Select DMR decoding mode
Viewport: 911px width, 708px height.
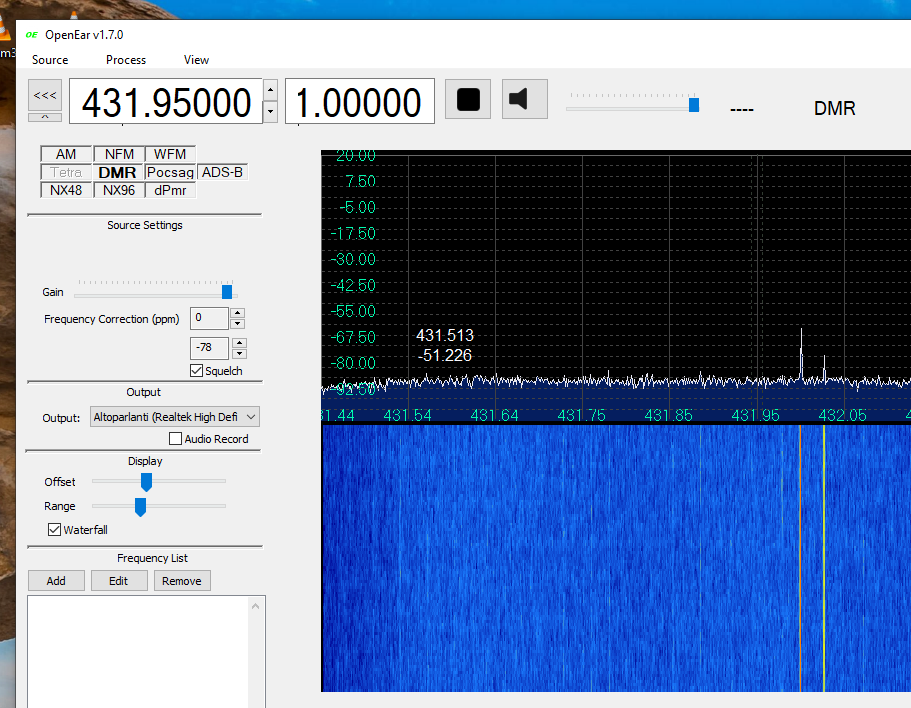[x=117, y=172]
